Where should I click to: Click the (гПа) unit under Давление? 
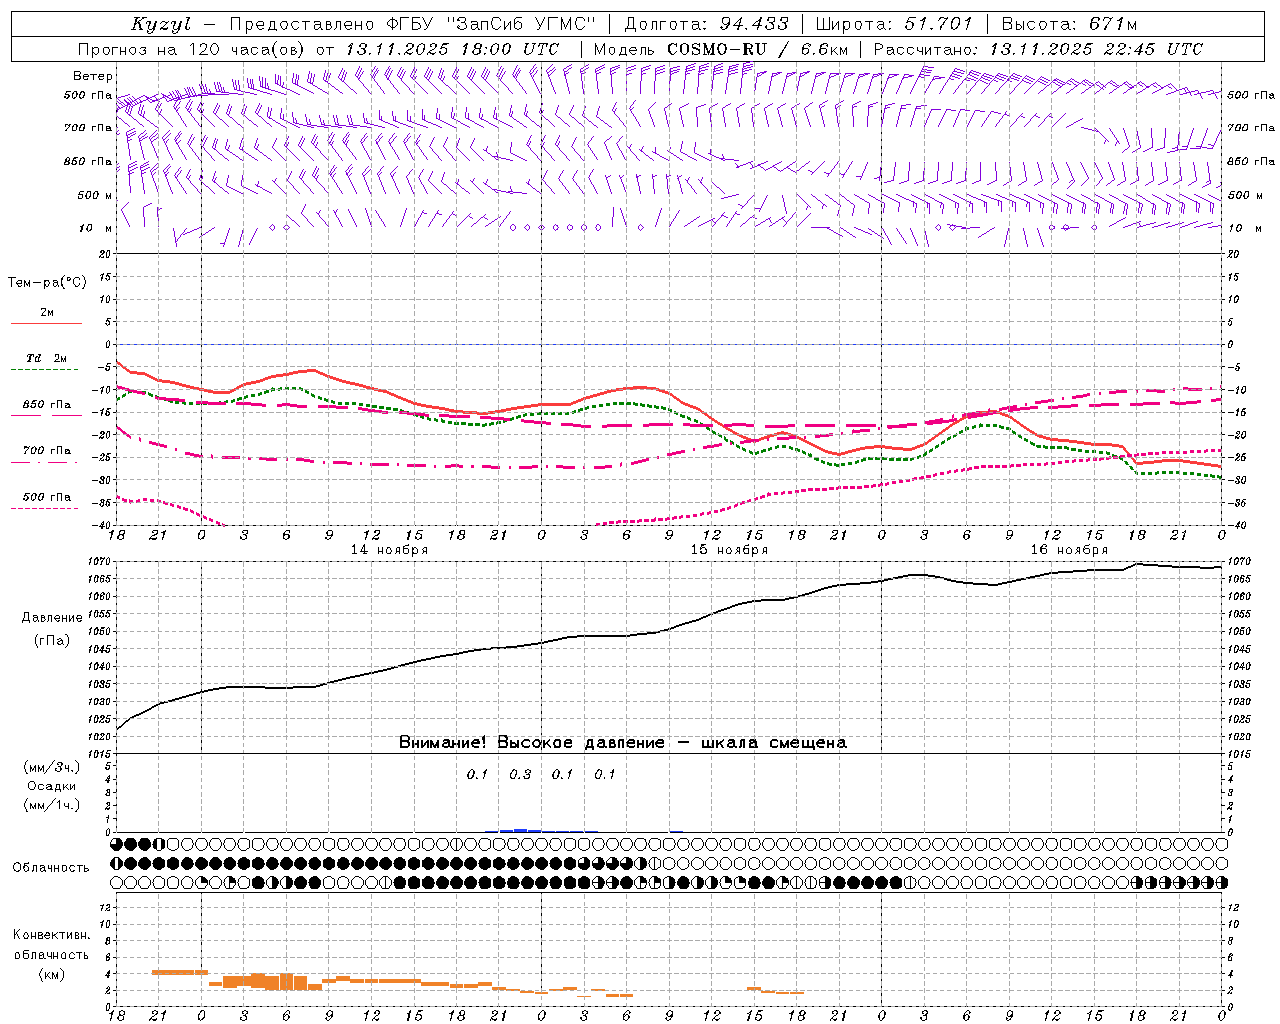click(x=52, y=640)
